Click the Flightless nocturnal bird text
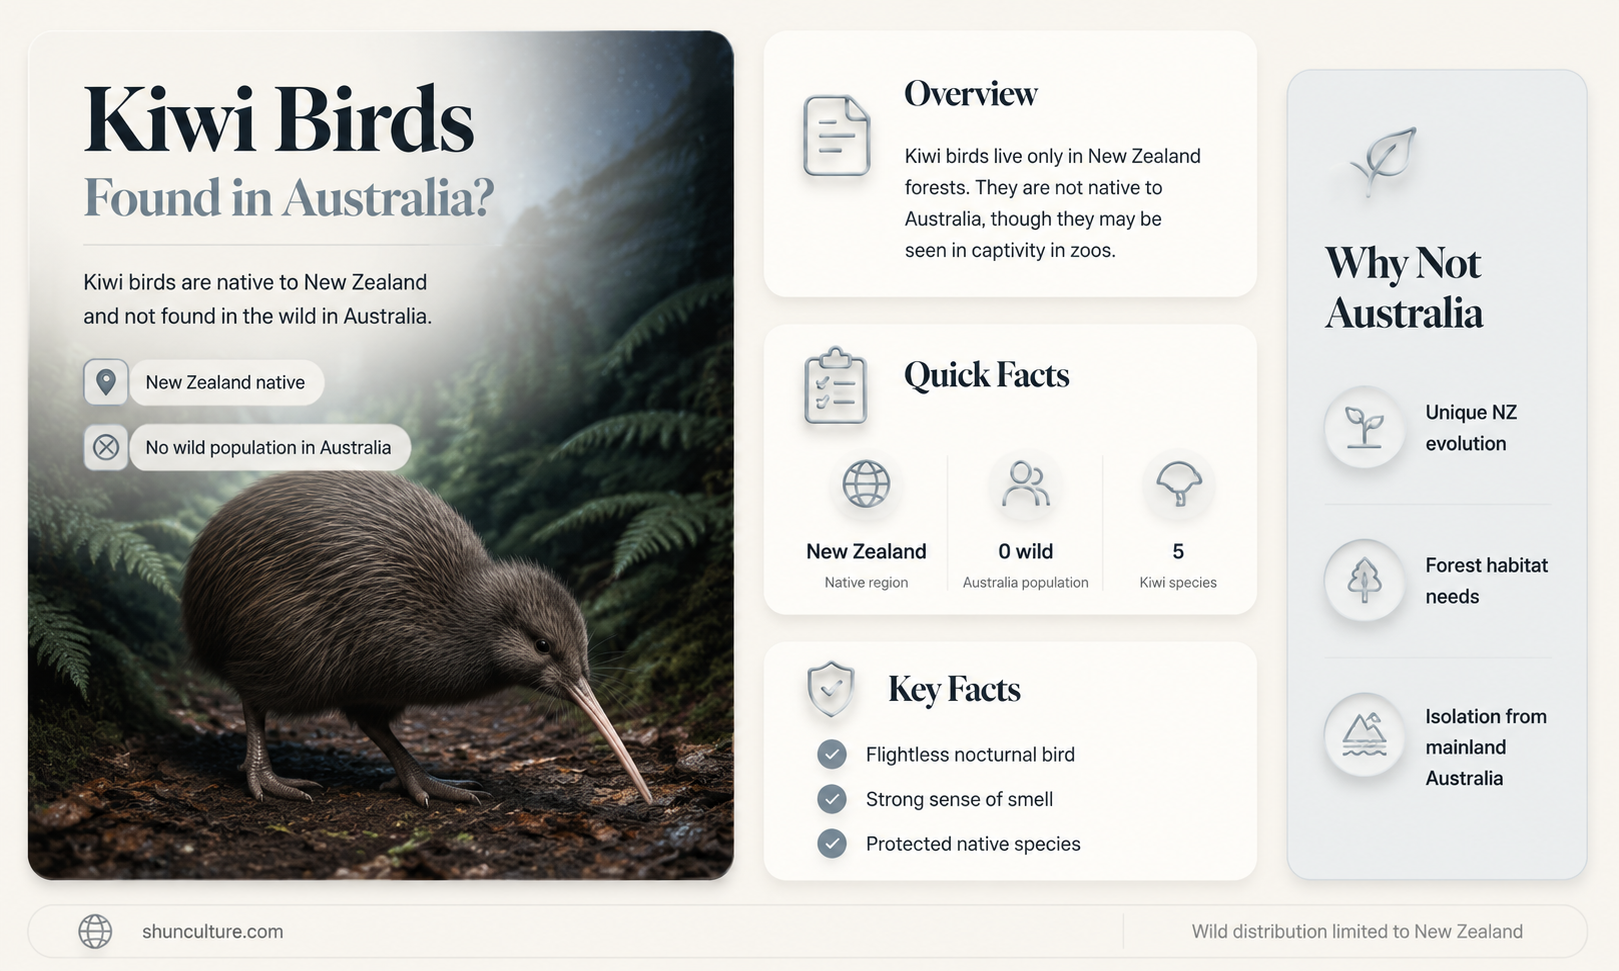Image resolution: width=1619 pixels, height=971 pixels. [970, 754]
